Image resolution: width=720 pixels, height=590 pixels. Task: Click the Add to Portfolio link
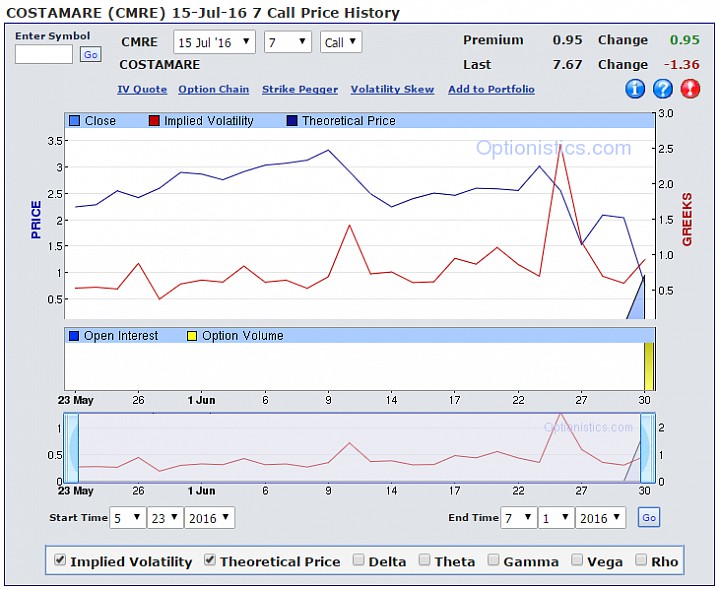(x=491, y=90)
